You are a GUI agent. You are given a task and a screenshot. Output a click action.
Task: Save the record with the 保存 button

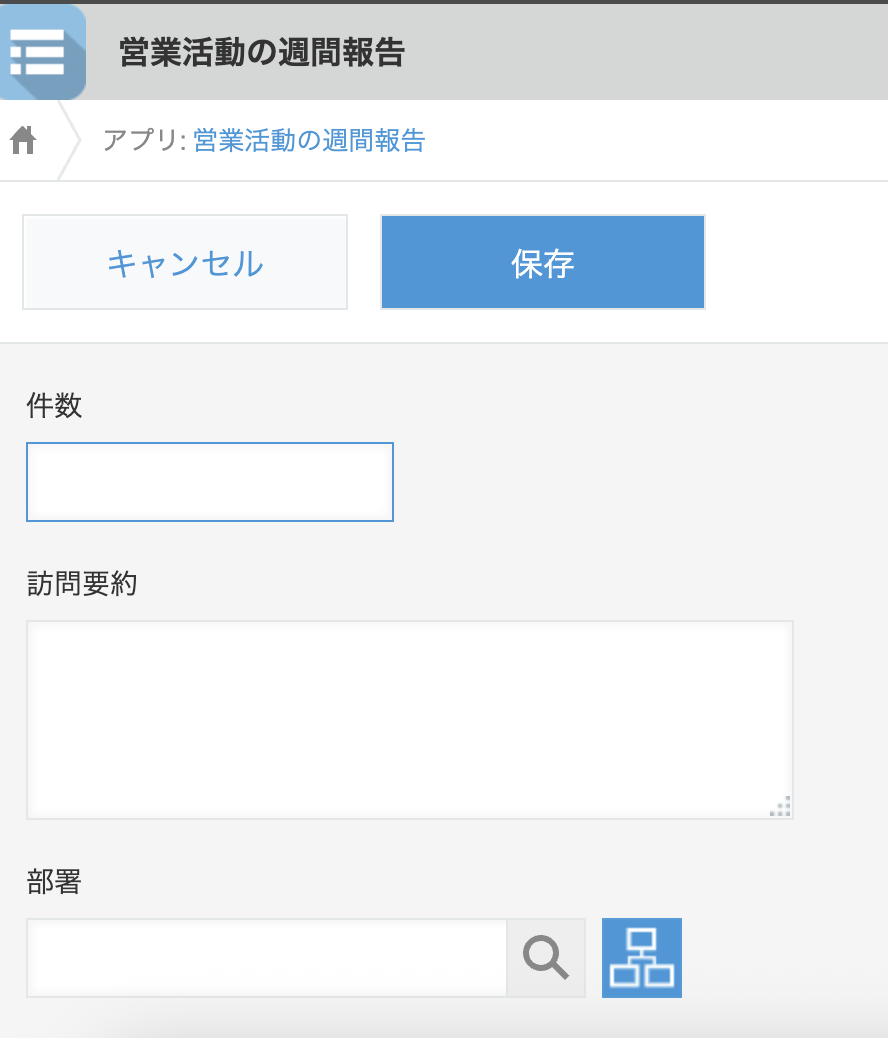click(x=542, y=262)
